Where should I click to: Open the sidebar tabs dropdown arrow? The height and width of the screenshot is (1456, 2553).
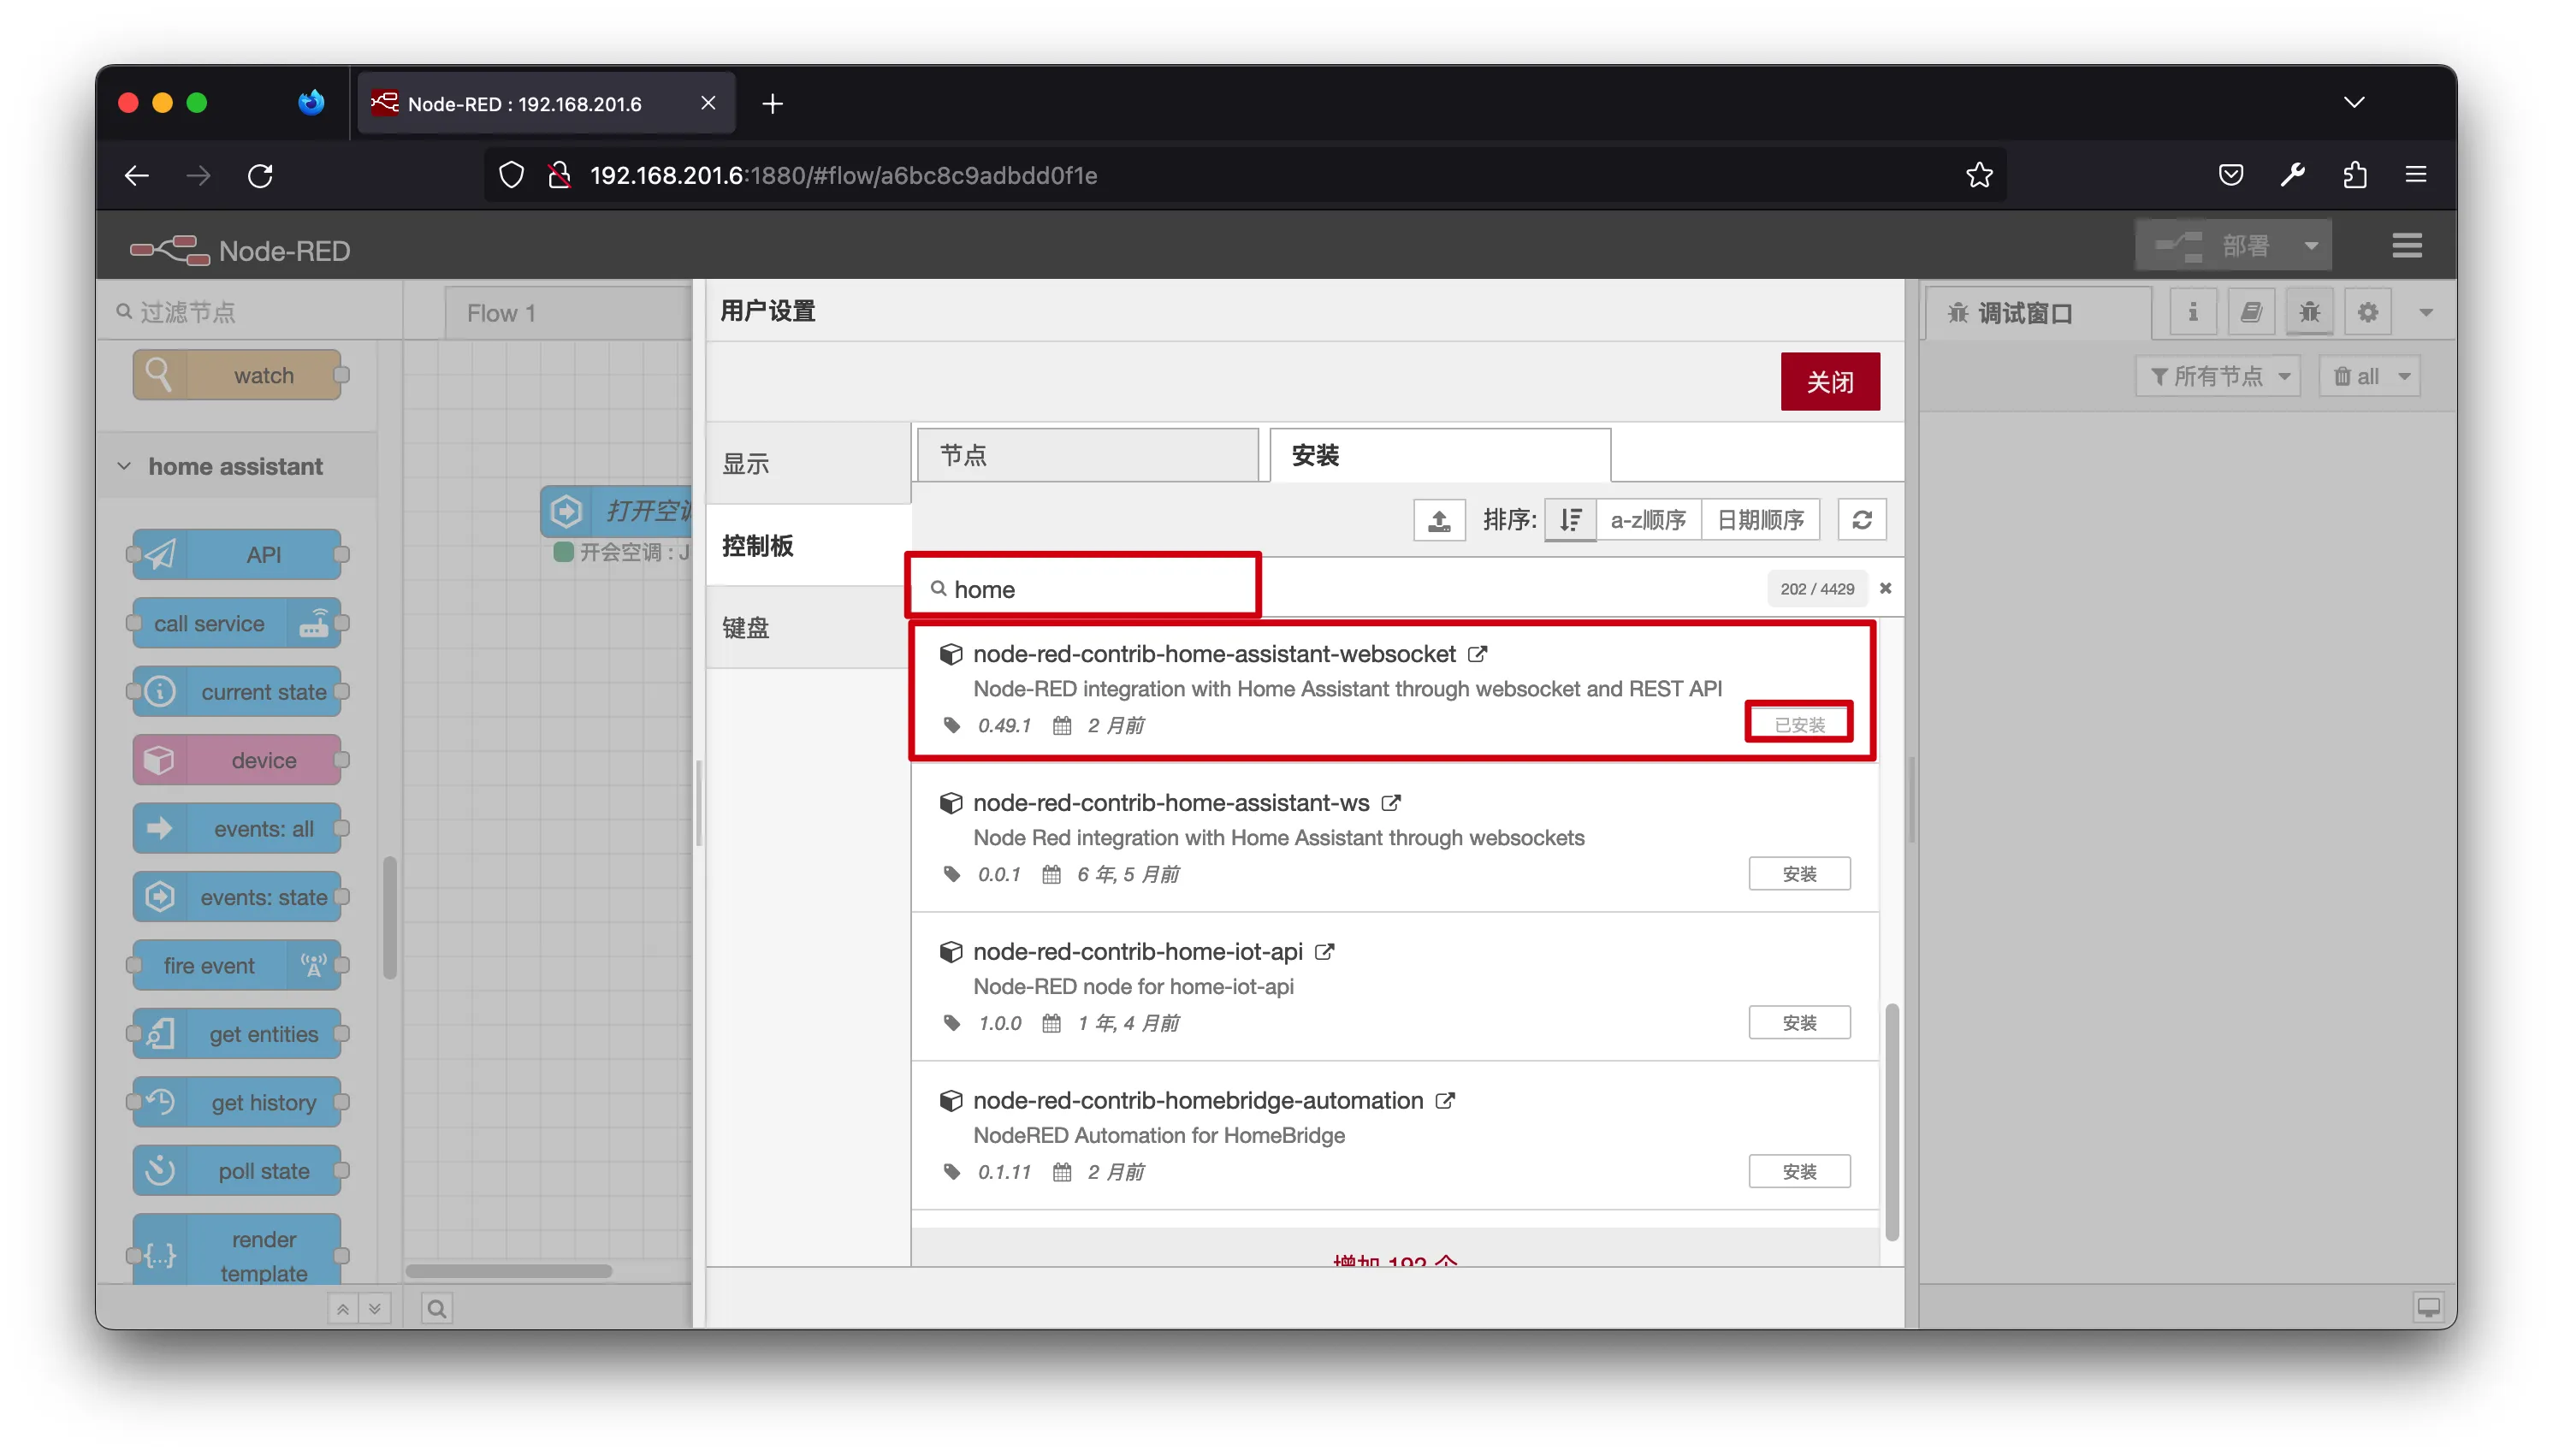pyautogui.click(x=2426, y=313)
